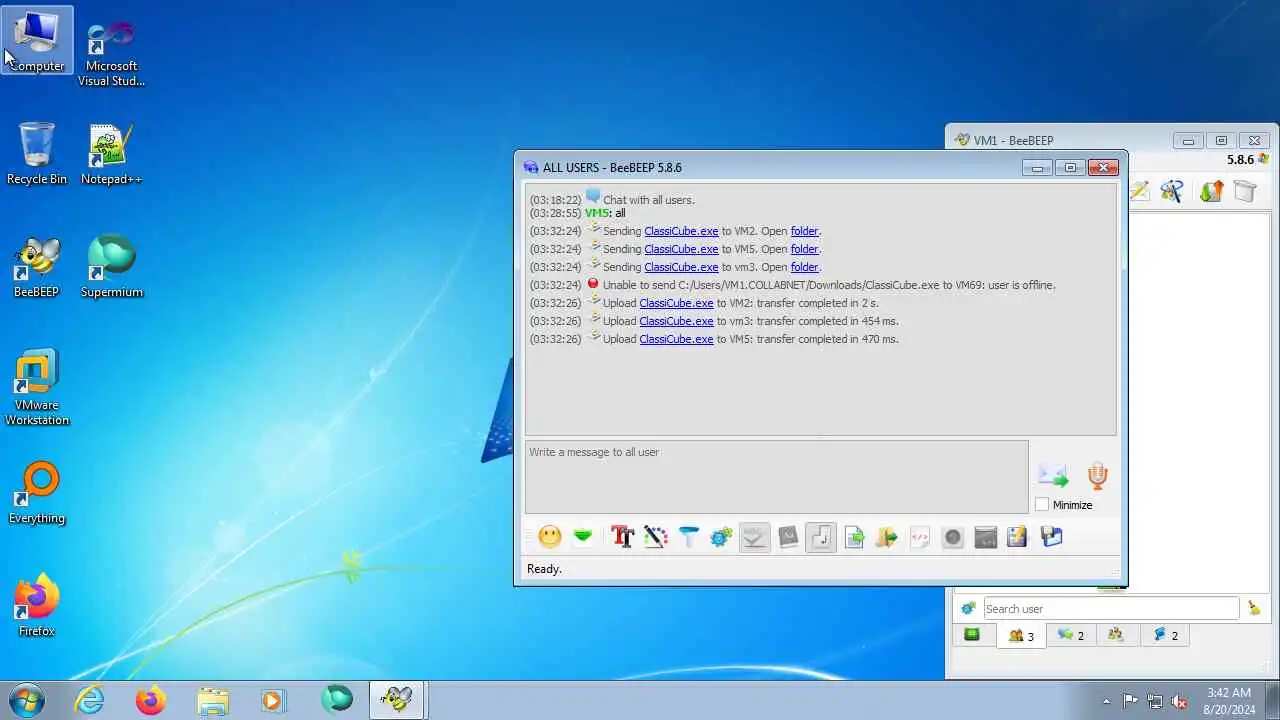Click the green up-arrow icon in VM1 window
This screenshot has width=1280, height=720.
click(1211, 190)
